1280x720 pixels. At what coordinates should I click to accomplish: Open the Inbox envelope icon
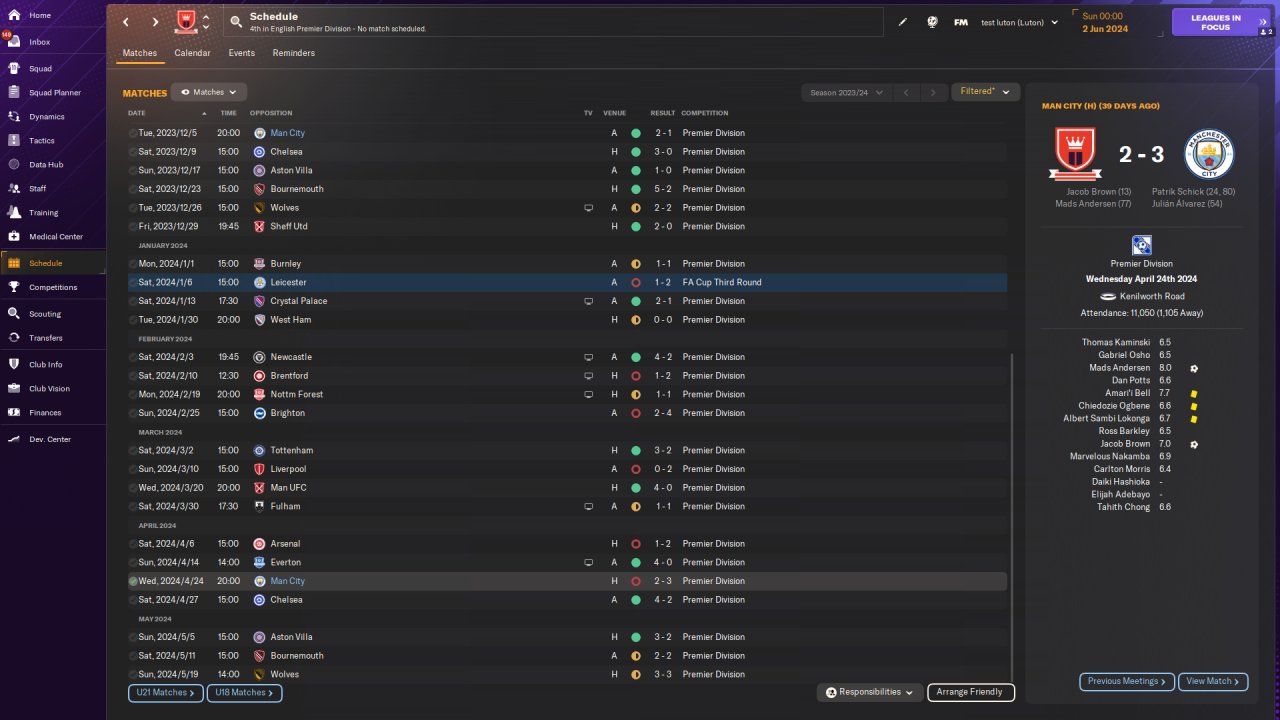pyautogui.click(x=14, y=42)
